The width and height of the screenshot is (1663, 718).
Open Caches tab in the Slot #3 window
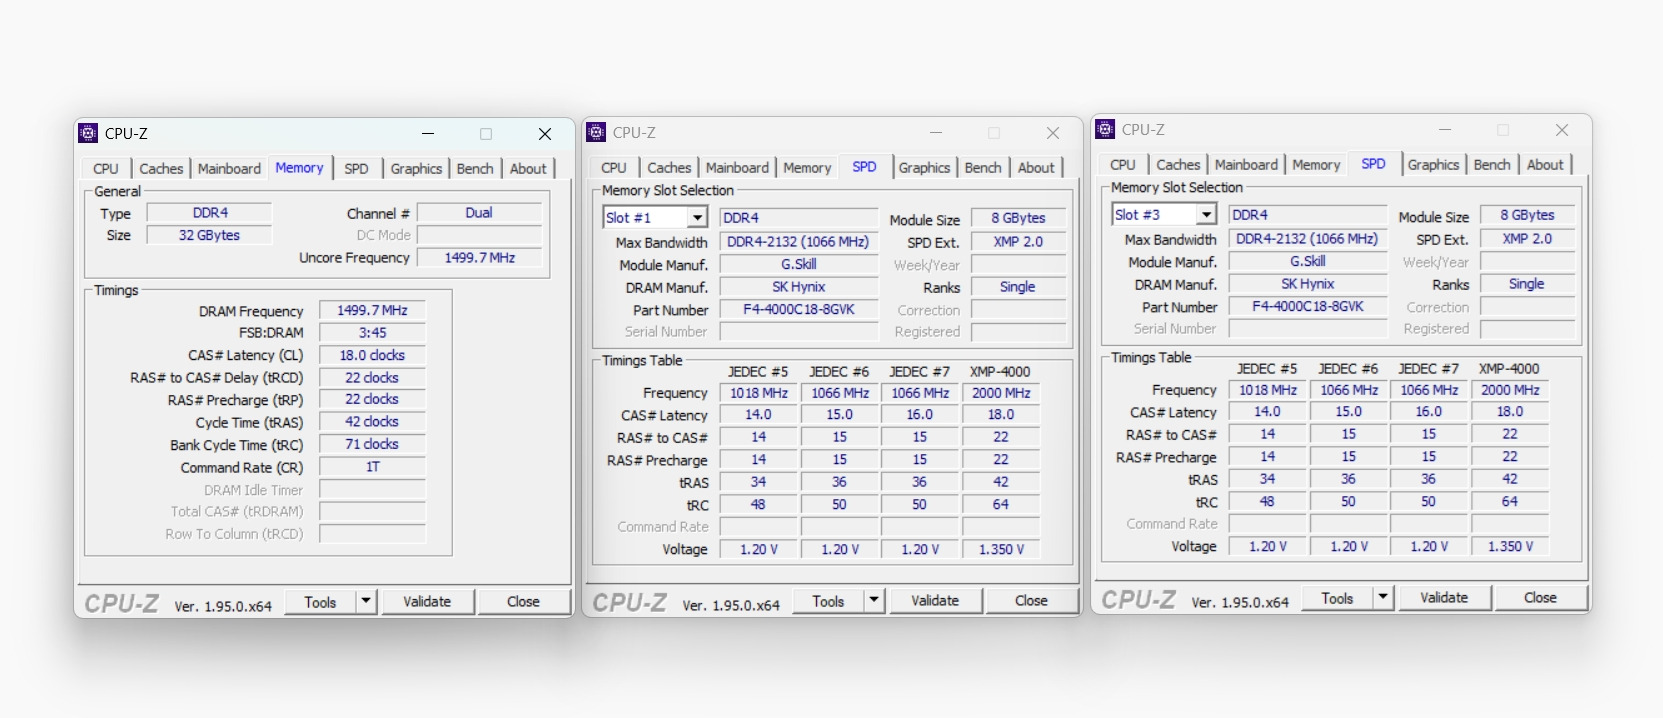tap(1178, 165)
